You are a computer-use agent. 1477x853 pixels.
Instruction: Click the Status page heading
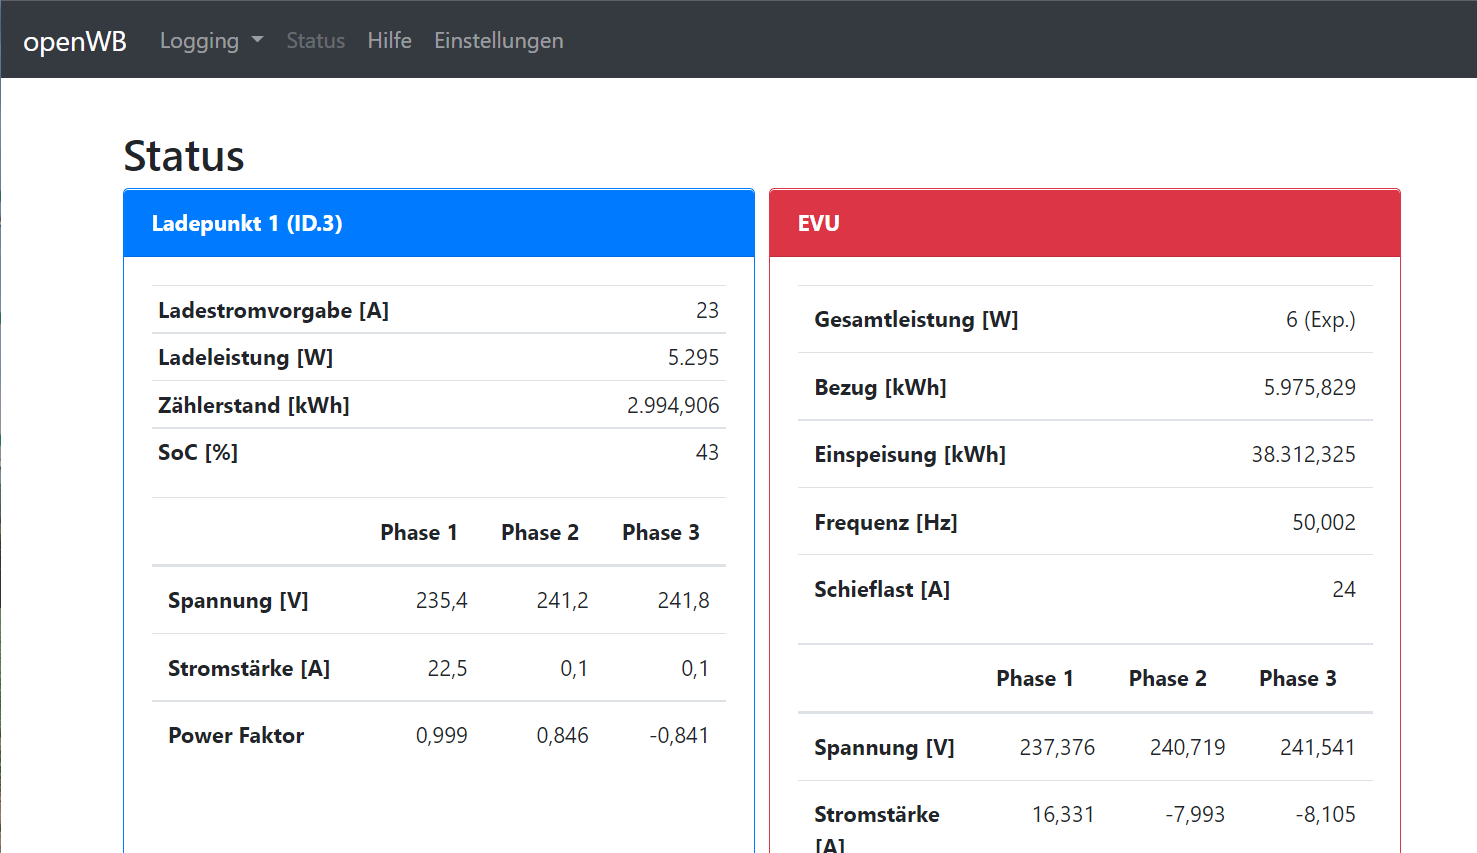point(184,156)
